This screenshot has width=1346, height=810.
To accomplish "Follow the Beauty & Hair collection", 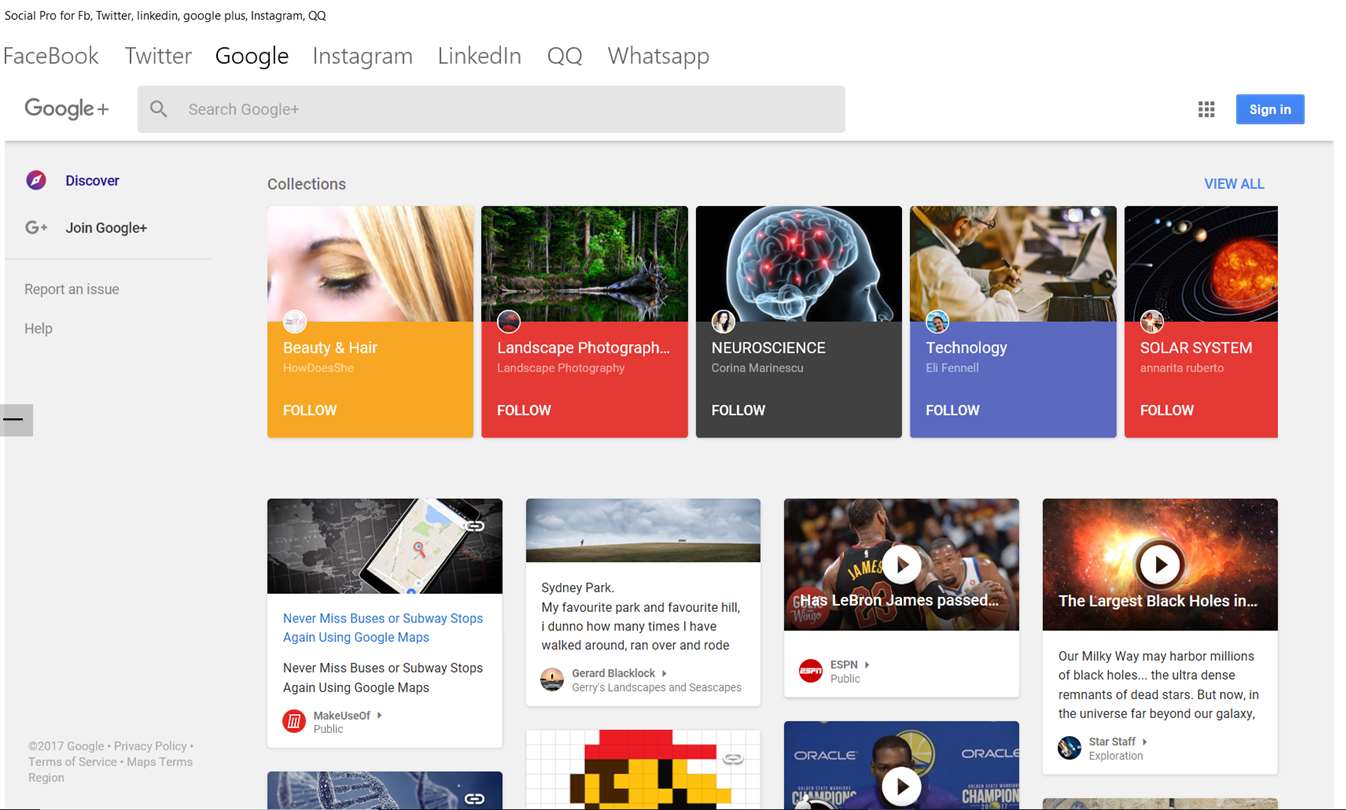I will click(310, 410).
